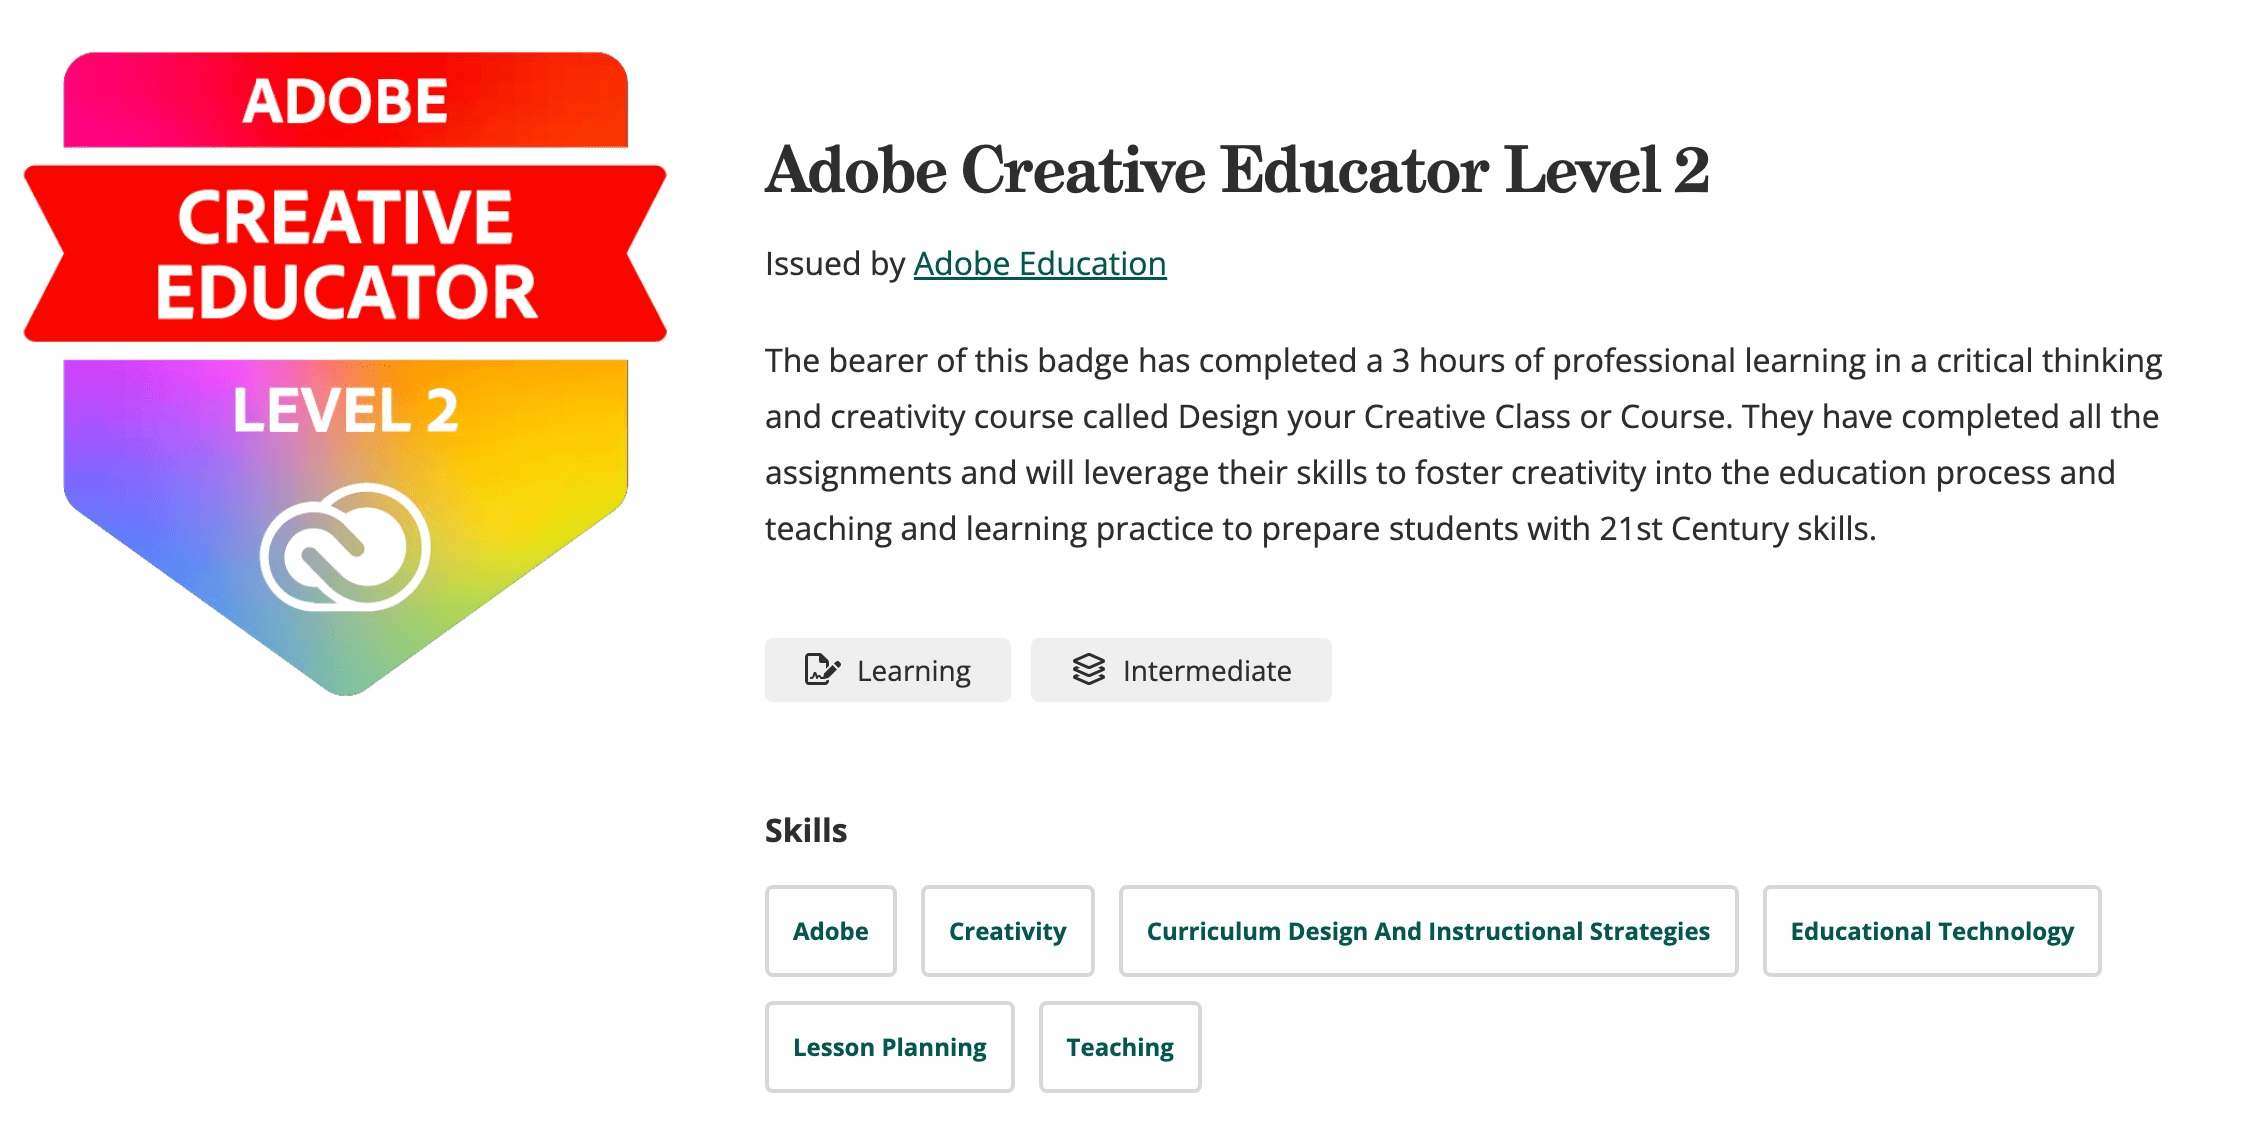2242x1140 pixels.
Task: Click the stacked layers icon beside Intermediate
Action: (x=1089, y=669)
